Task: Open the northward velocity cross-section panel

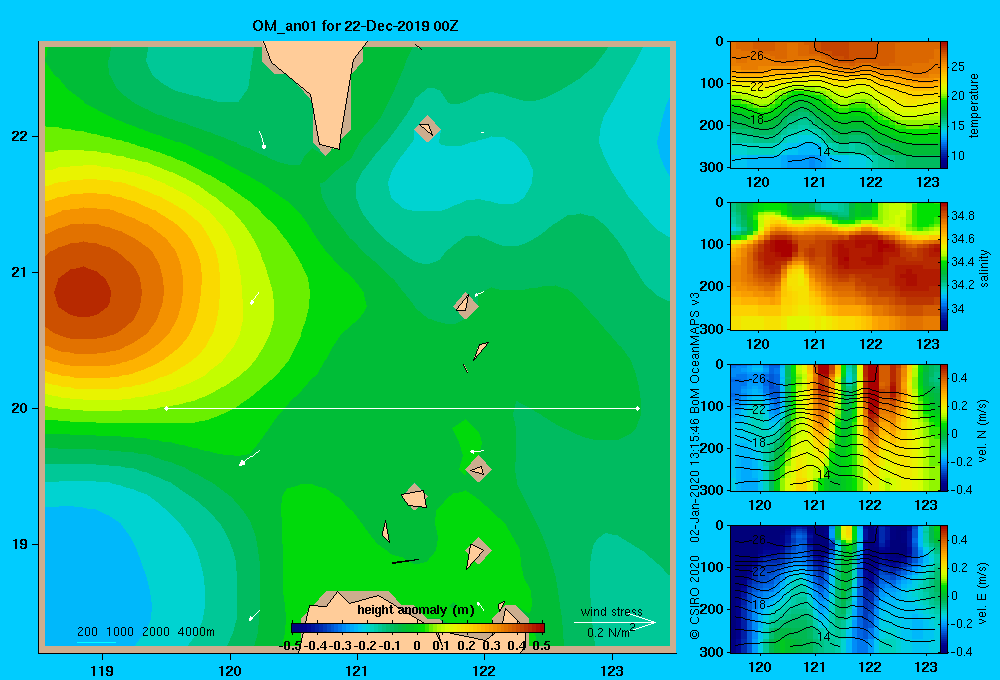Action: coord(835,428)
